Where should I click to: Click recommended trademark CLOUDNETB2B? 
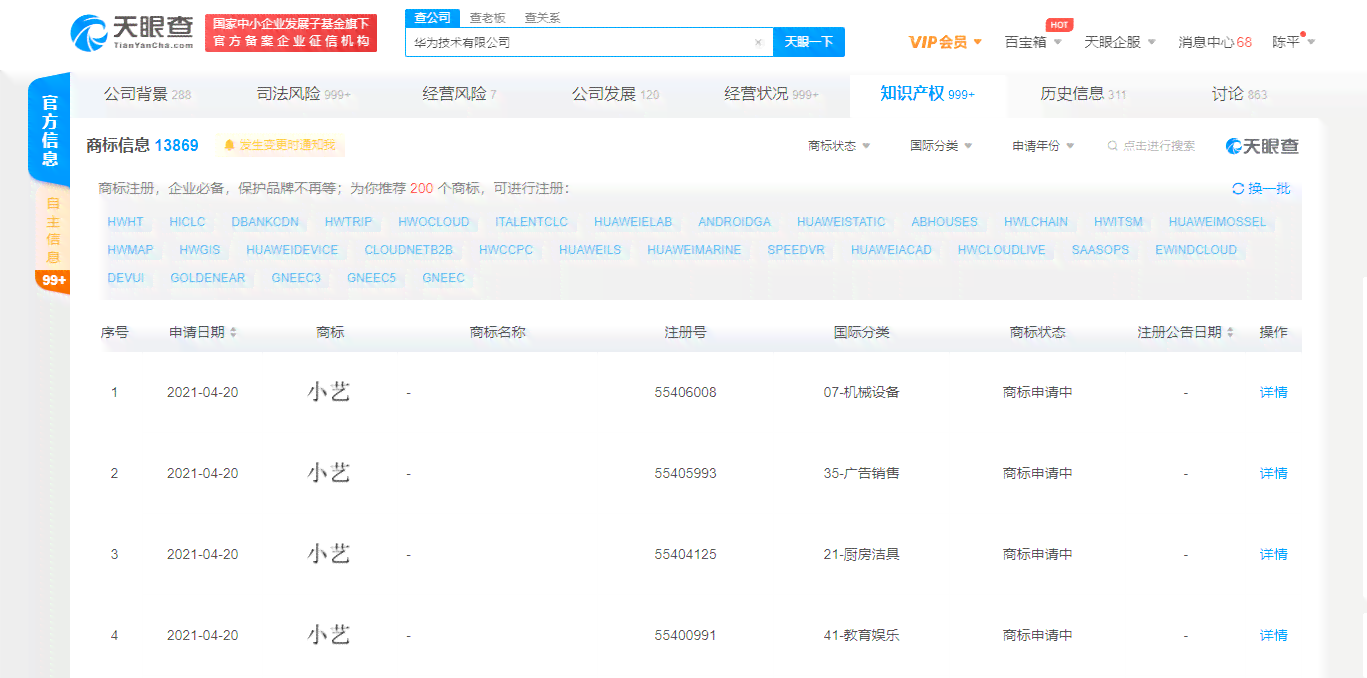click(x=408, y=250)
